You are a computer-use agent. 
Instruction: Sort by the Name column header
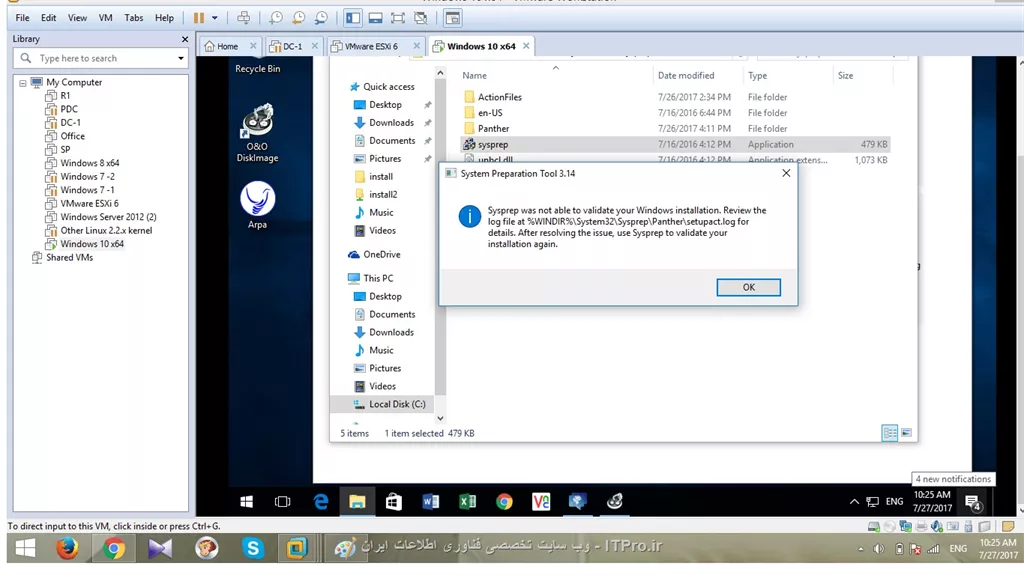tap(475, 76)
